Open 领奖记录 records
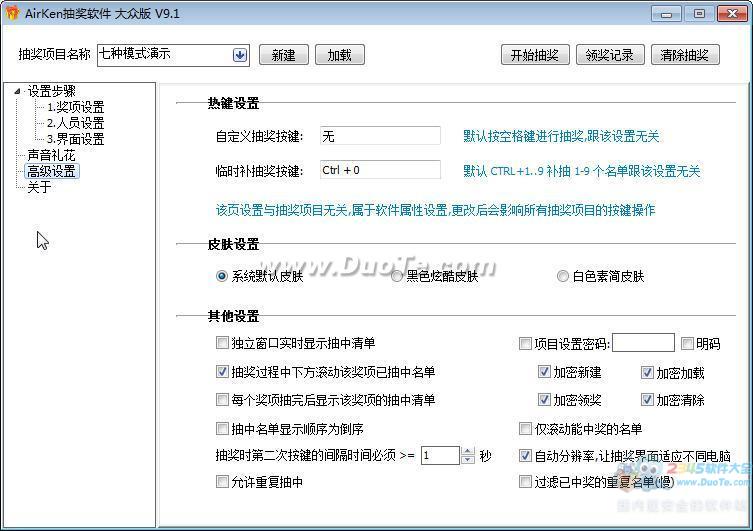 pyautogui.click(x=610, y=55)
